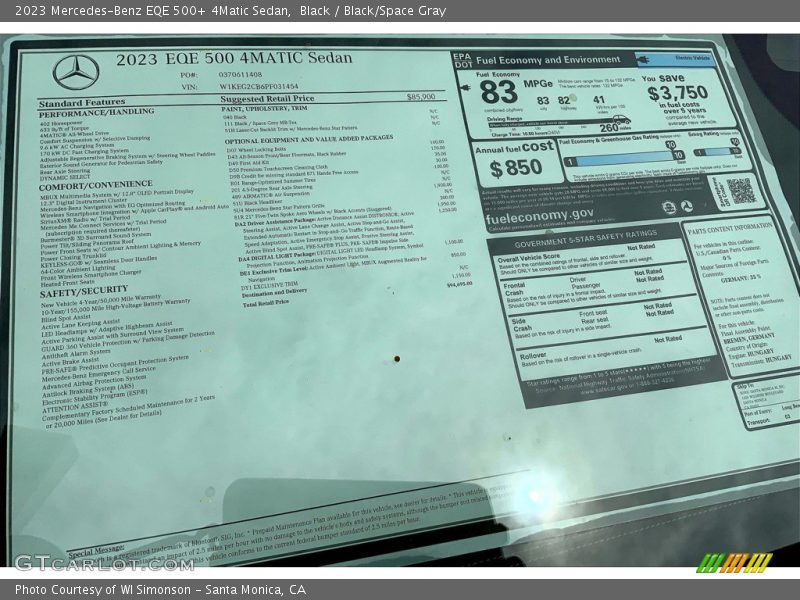This screenshot has width=800, height=600.
Task: Click the fuel economy greenhouse gas rating bar
Action: pos(623,158)
